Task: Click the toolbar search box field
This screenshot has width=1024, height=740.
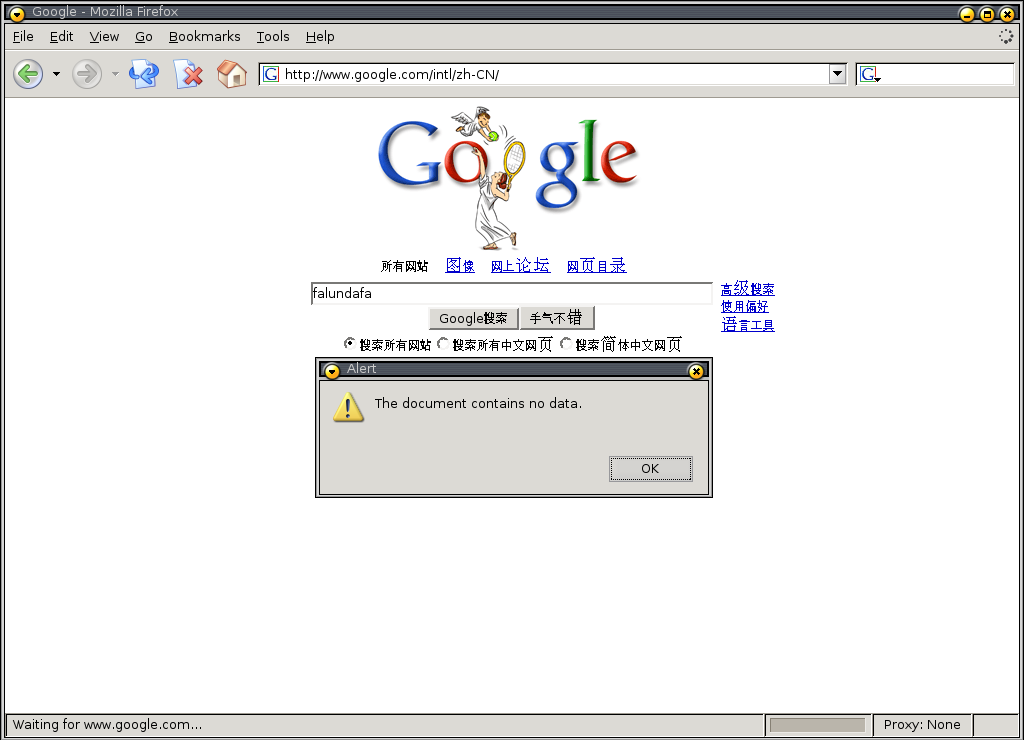Action: pos(935,74)
